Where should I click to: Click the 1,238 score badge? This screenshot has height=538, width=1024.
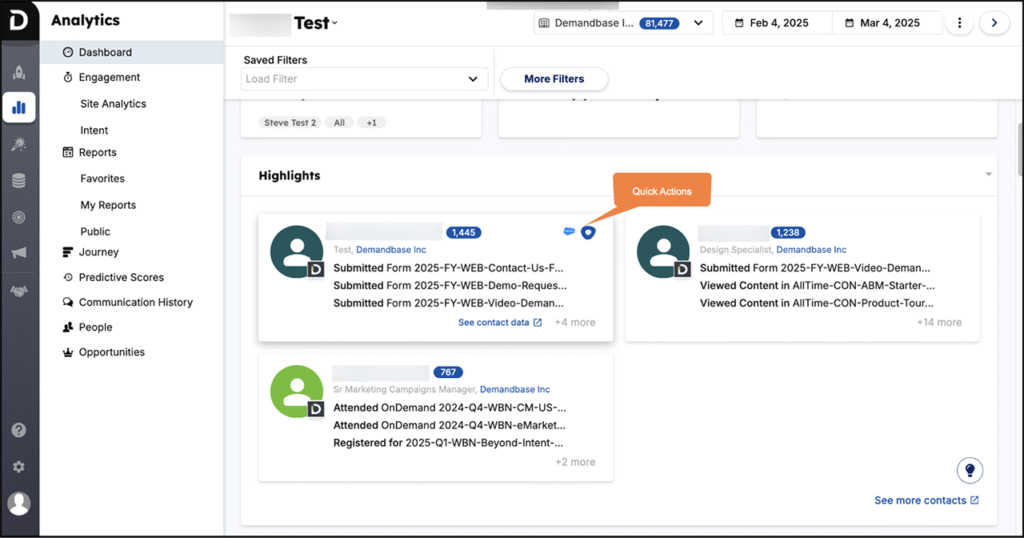tap(788, 232)
